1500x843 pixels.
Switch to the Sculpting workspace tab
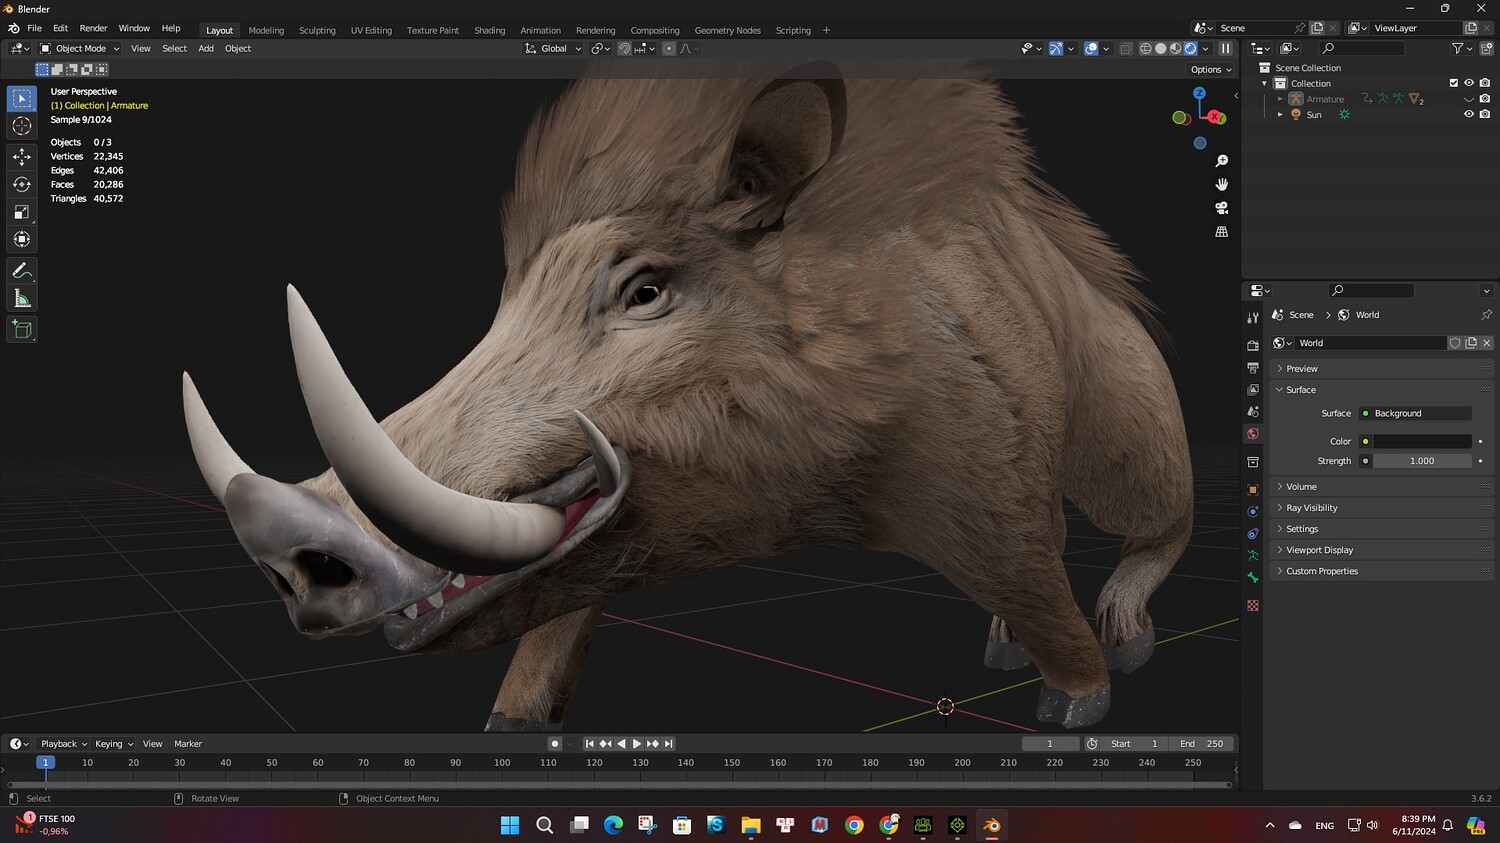(317, 30)
